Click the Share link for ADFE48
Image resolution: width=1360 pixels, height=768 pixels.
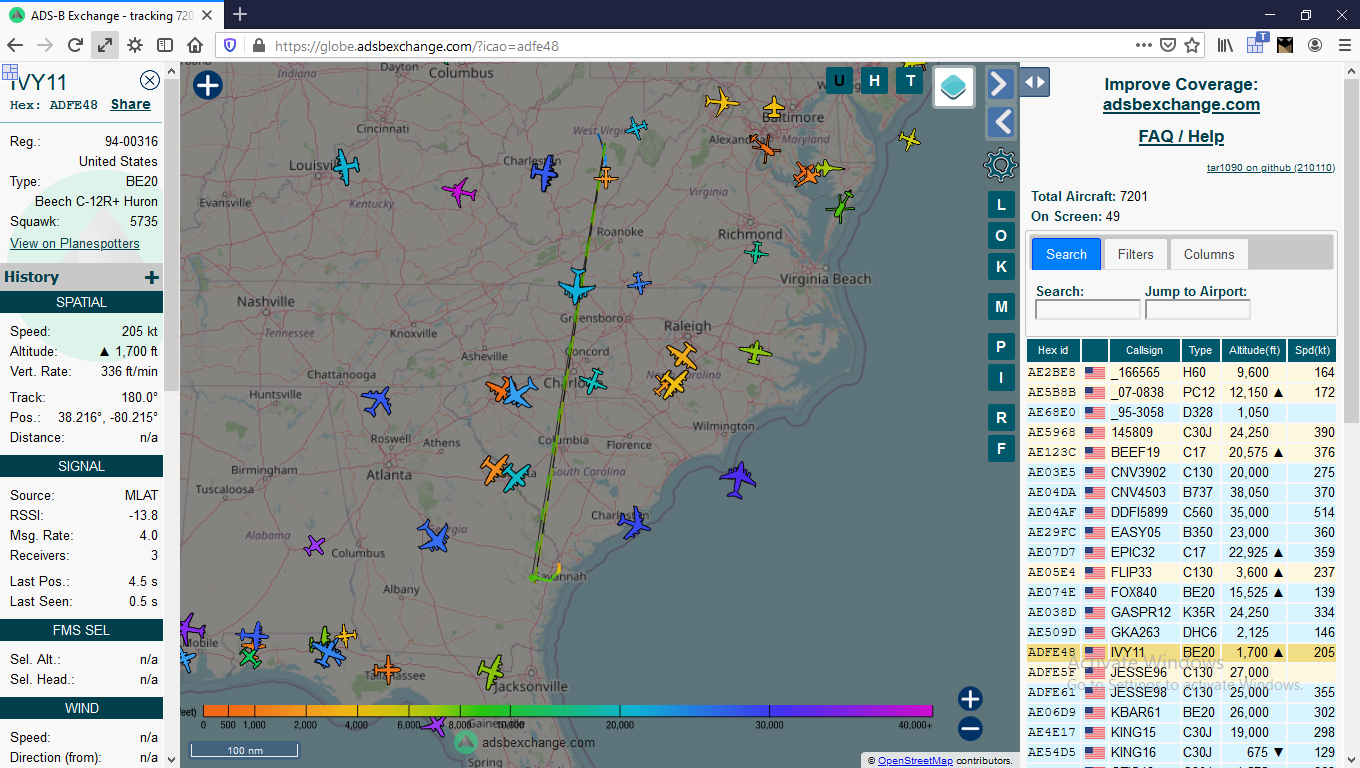tap(131, 104)
